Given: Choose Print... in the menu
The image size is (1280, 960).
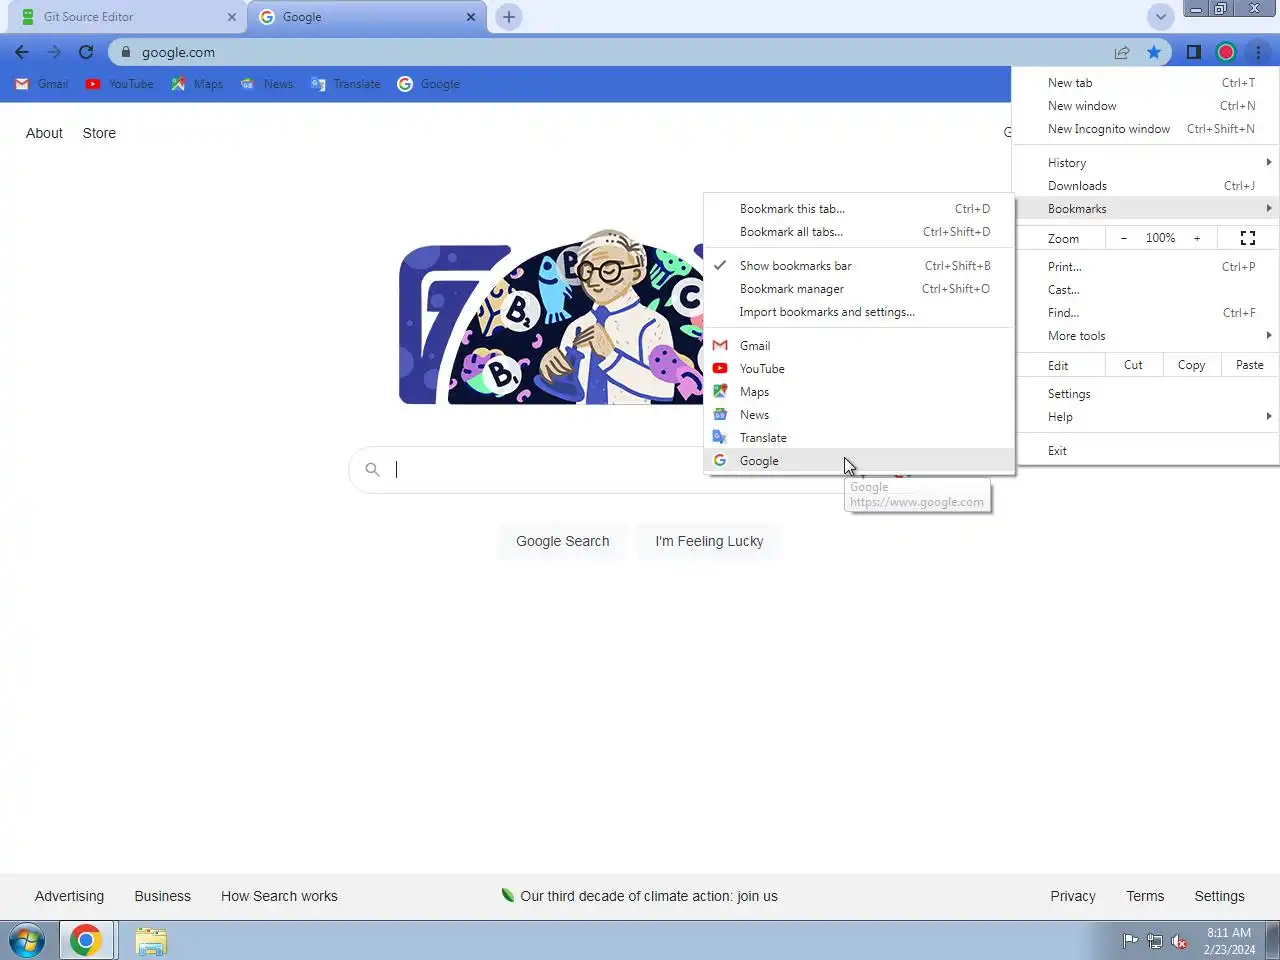Looking at the screenshot, I should [x=1146, y=267].
